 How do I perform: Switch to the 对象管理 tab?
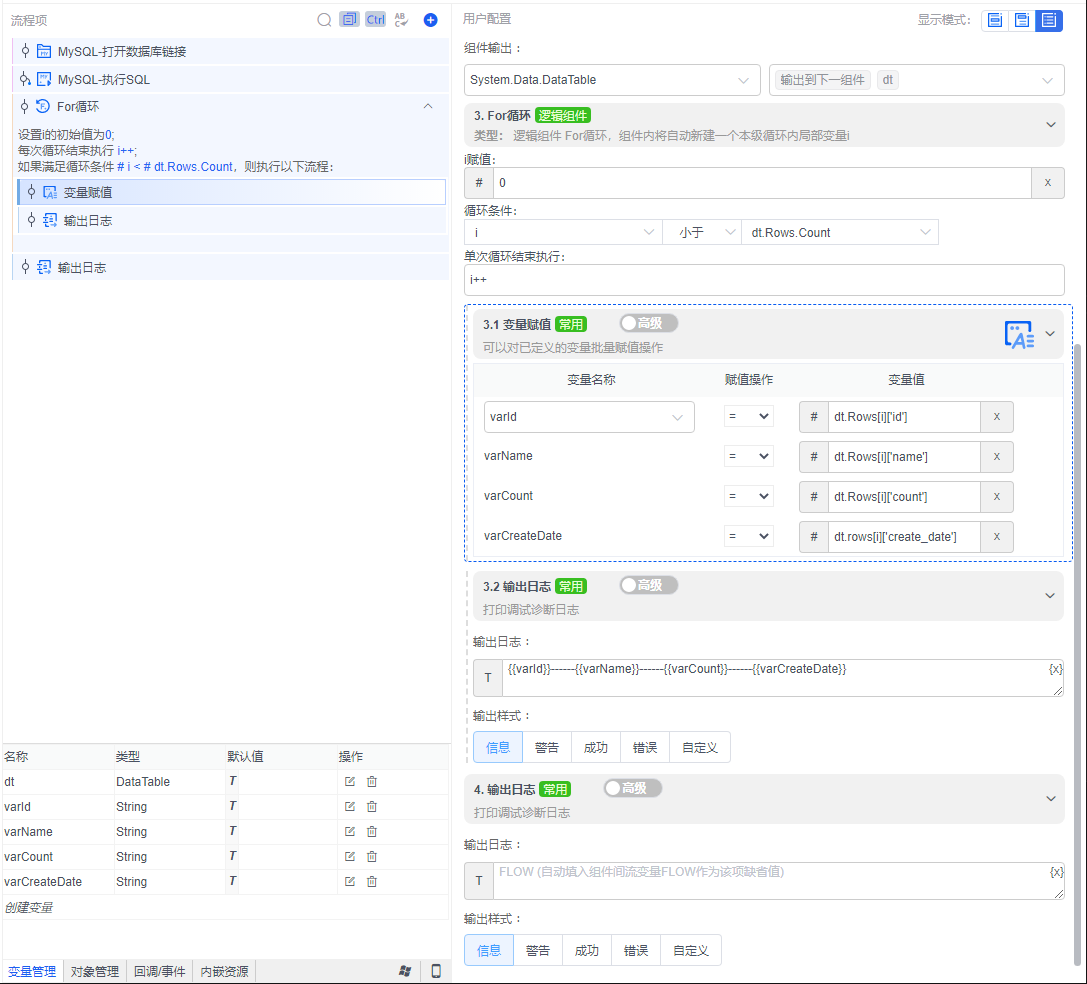pyautogui.click(x=95, y=971)
